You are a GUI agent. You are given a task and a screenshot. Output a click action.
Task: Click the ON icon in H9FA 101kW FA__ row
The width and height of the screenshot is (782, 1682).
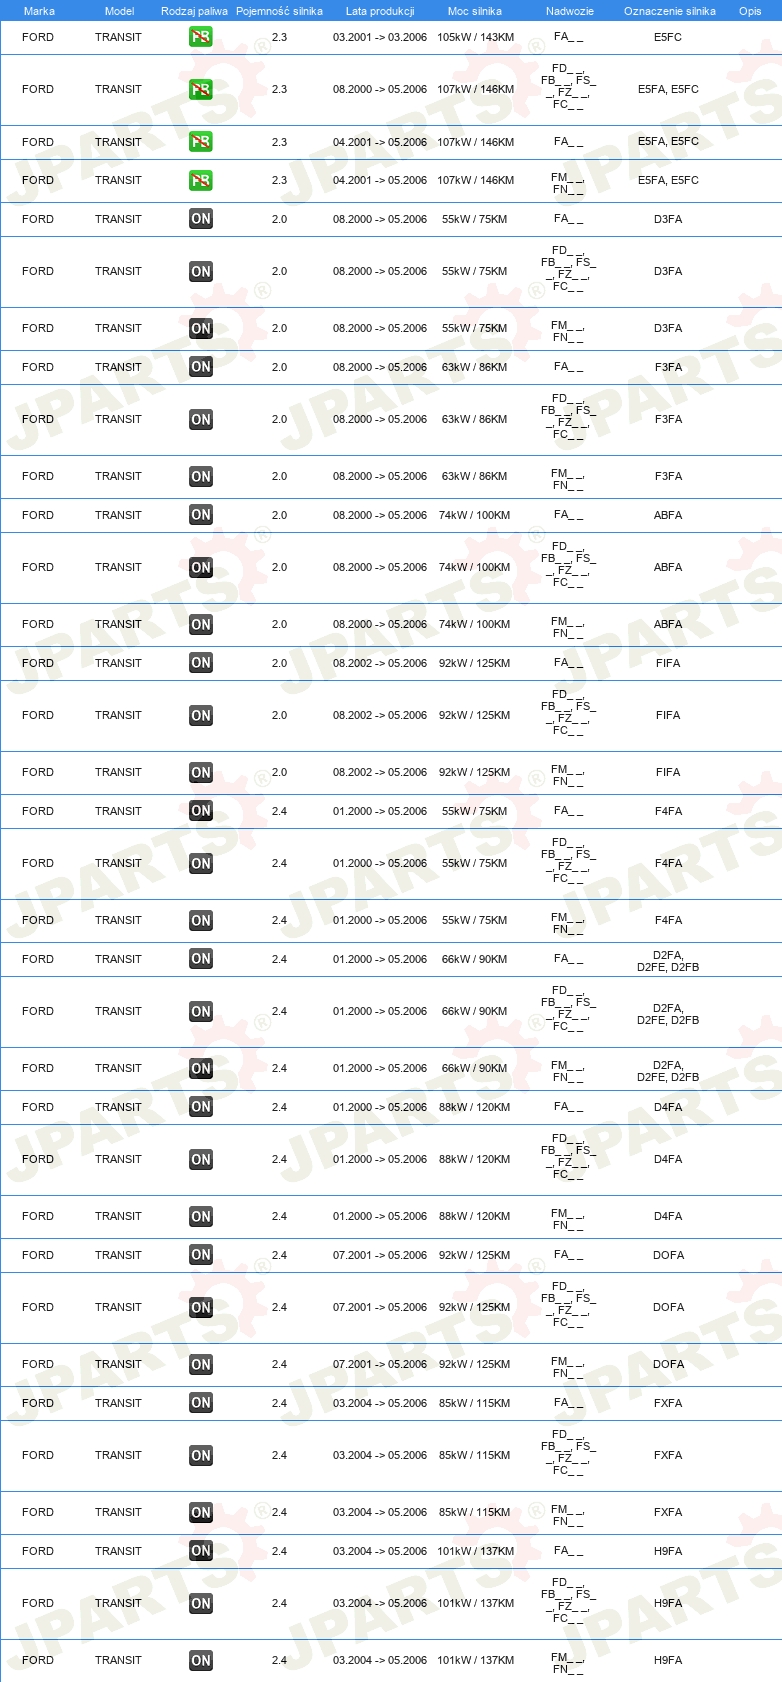[x=201, y=1551]
